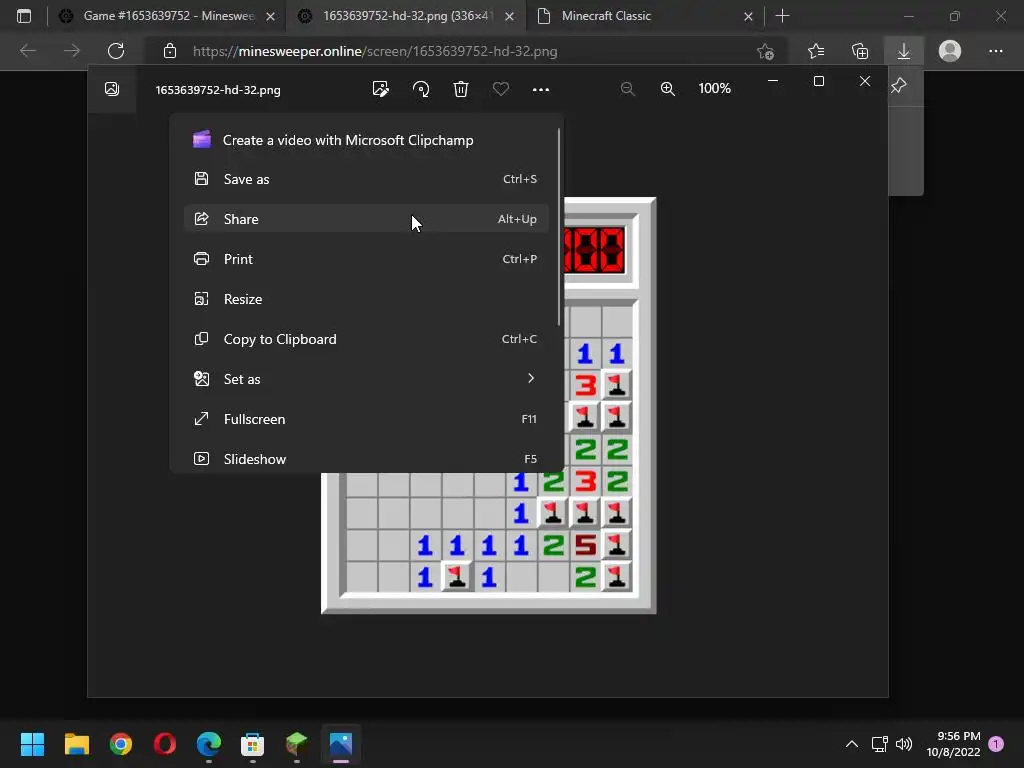Click the Rotate image icon in Photos
The width and height of the screenshot is (1024, 768).
coord(421,89)
